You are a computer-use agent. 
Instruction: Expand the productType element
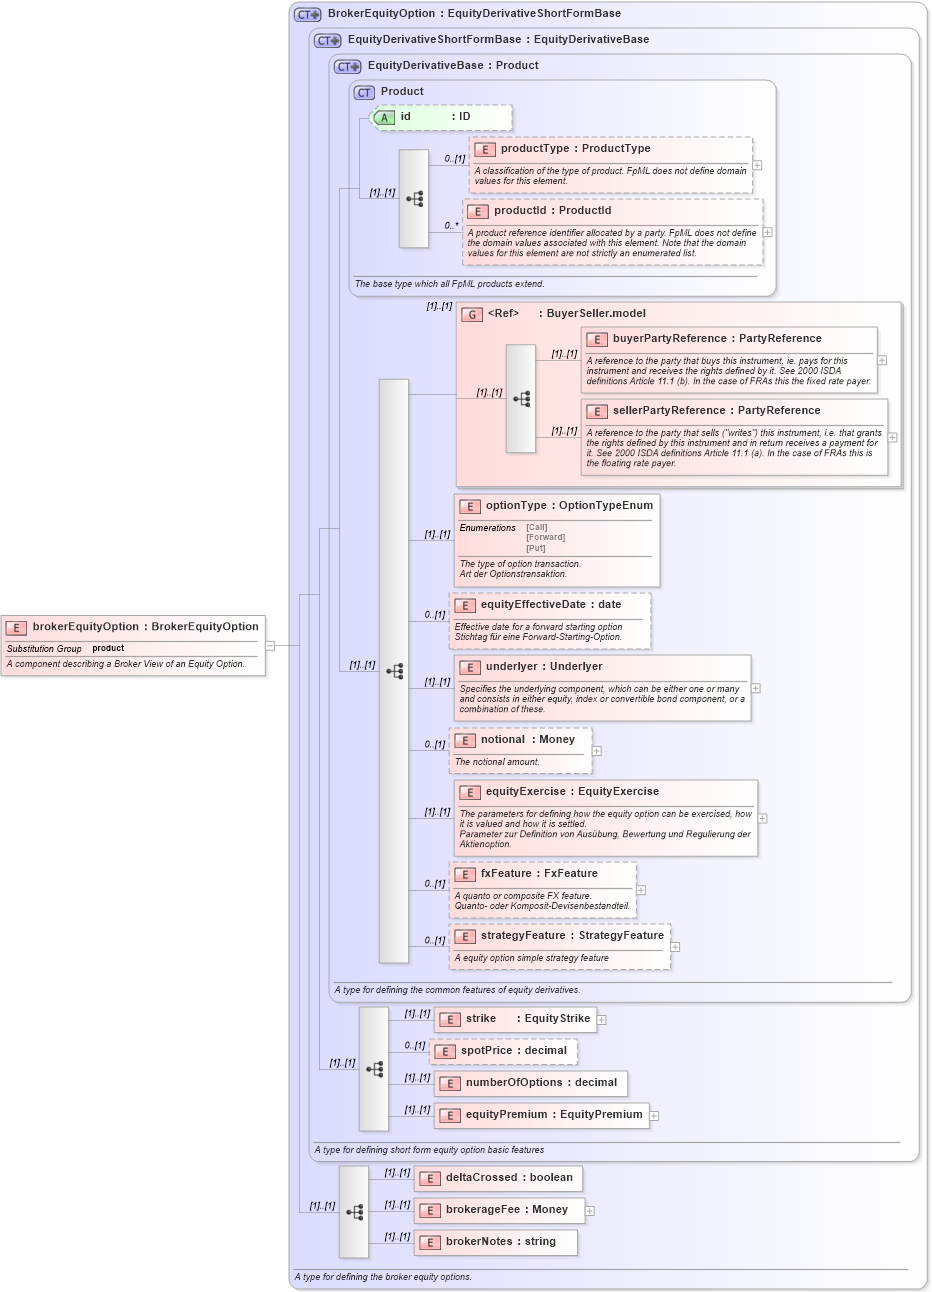tap(758, 166)
